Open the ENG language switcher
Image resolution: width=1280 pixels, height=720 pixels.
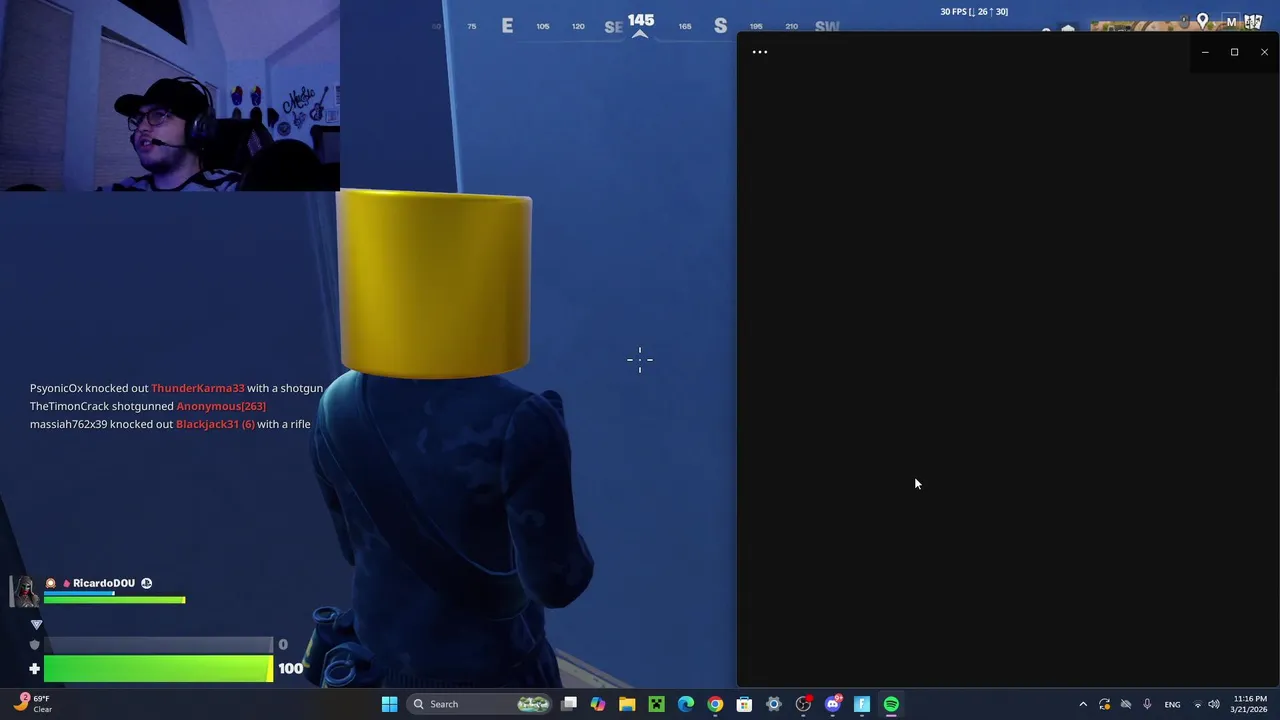[1172, 704]
